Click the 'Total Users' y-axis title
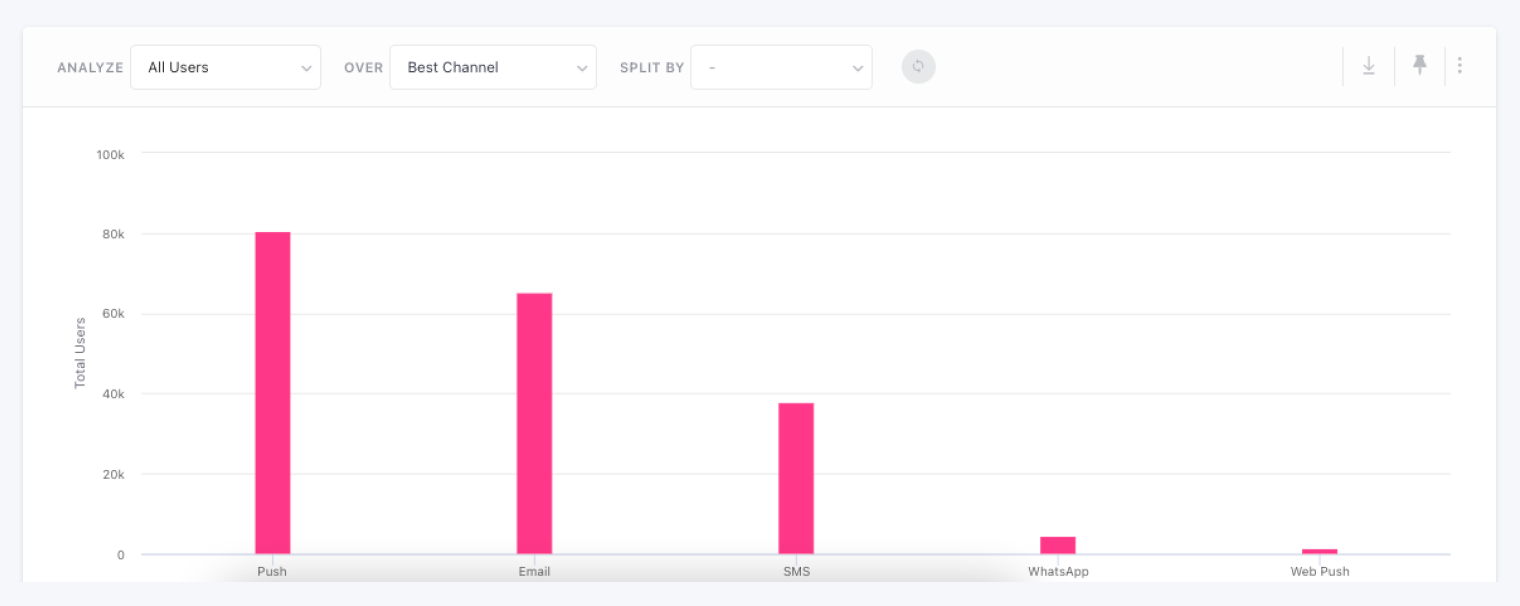Viewport: 1520px width, 606px height. [x=81, y=353]
